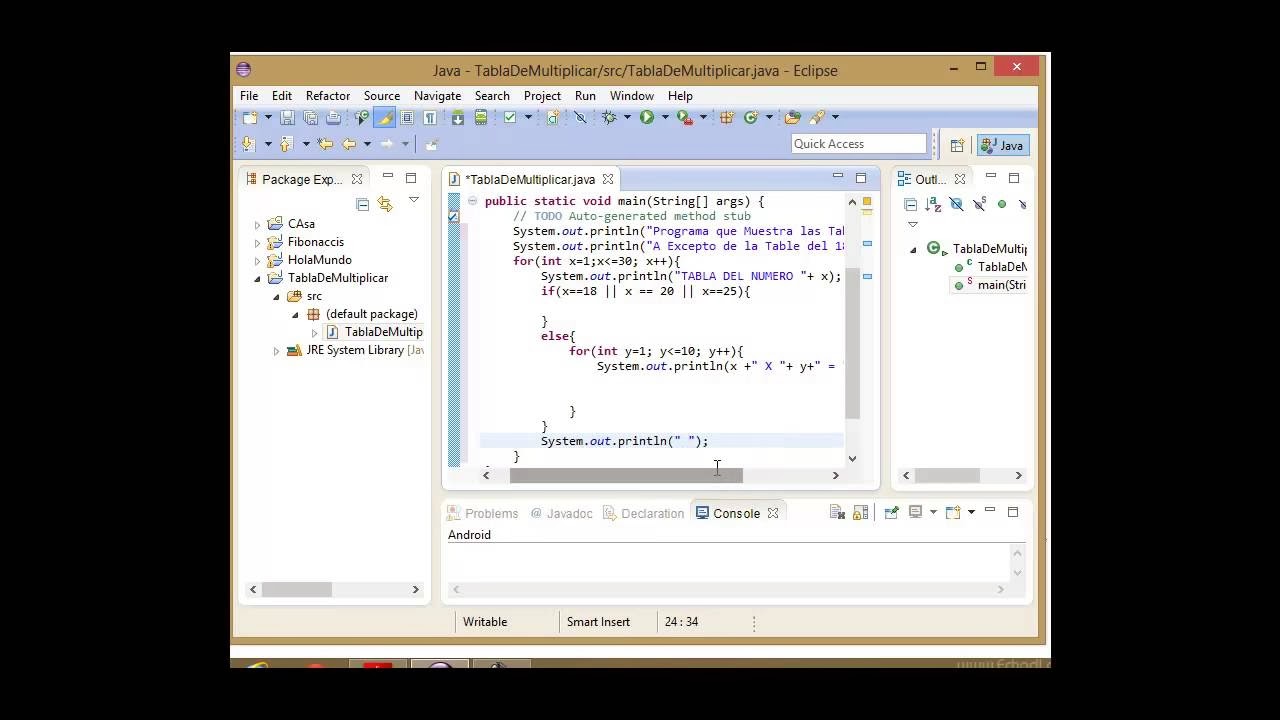Open the Source menu
This screenshot has height=720, width=1280.
pyautogui.click(x=382, y=96)
